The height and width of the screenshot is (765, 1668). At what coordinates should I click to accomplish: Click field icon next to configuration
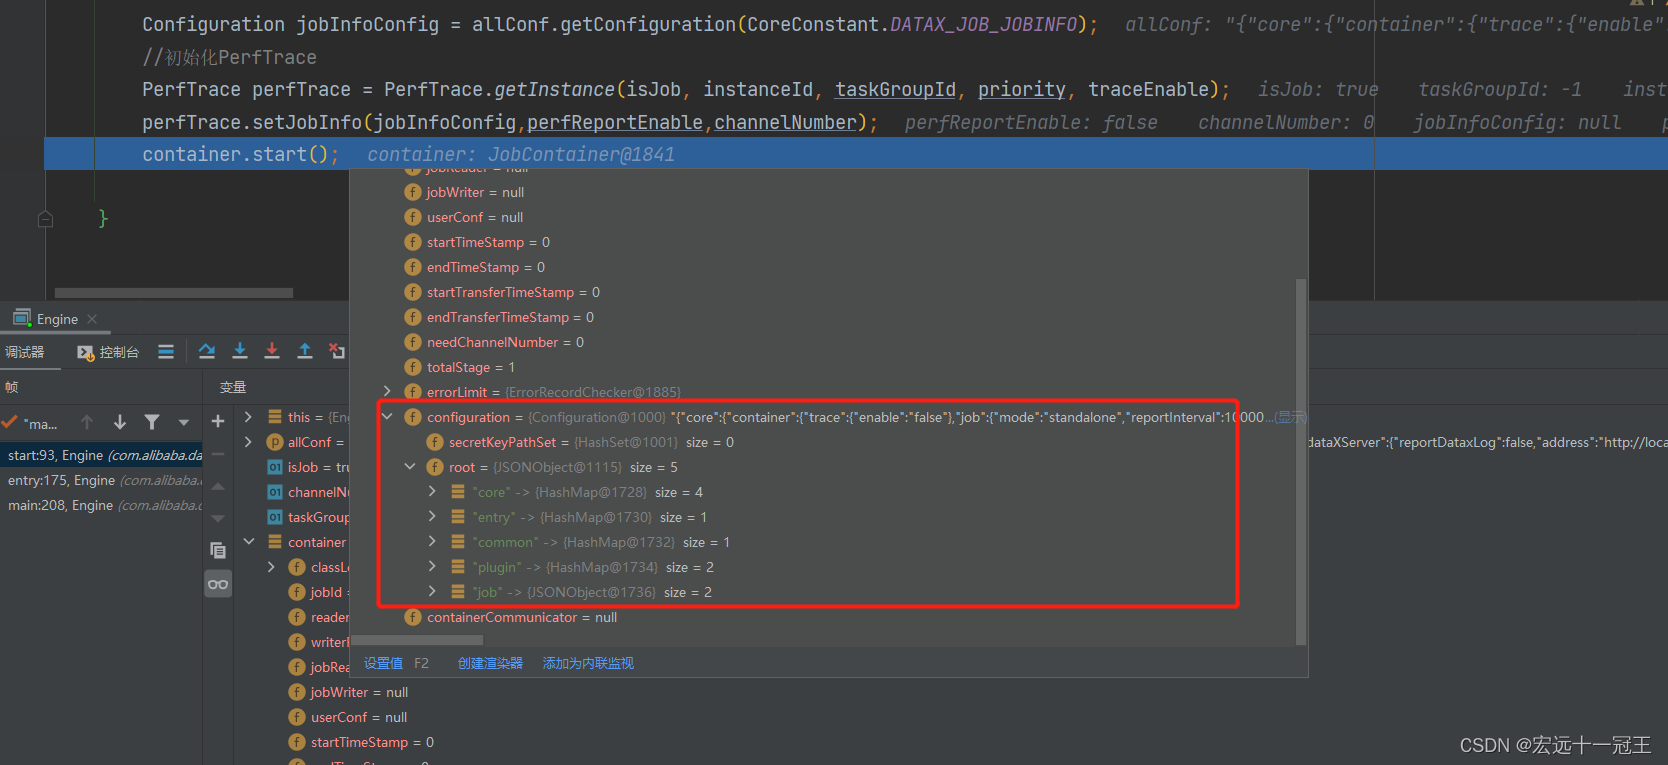tap(413, 417)
